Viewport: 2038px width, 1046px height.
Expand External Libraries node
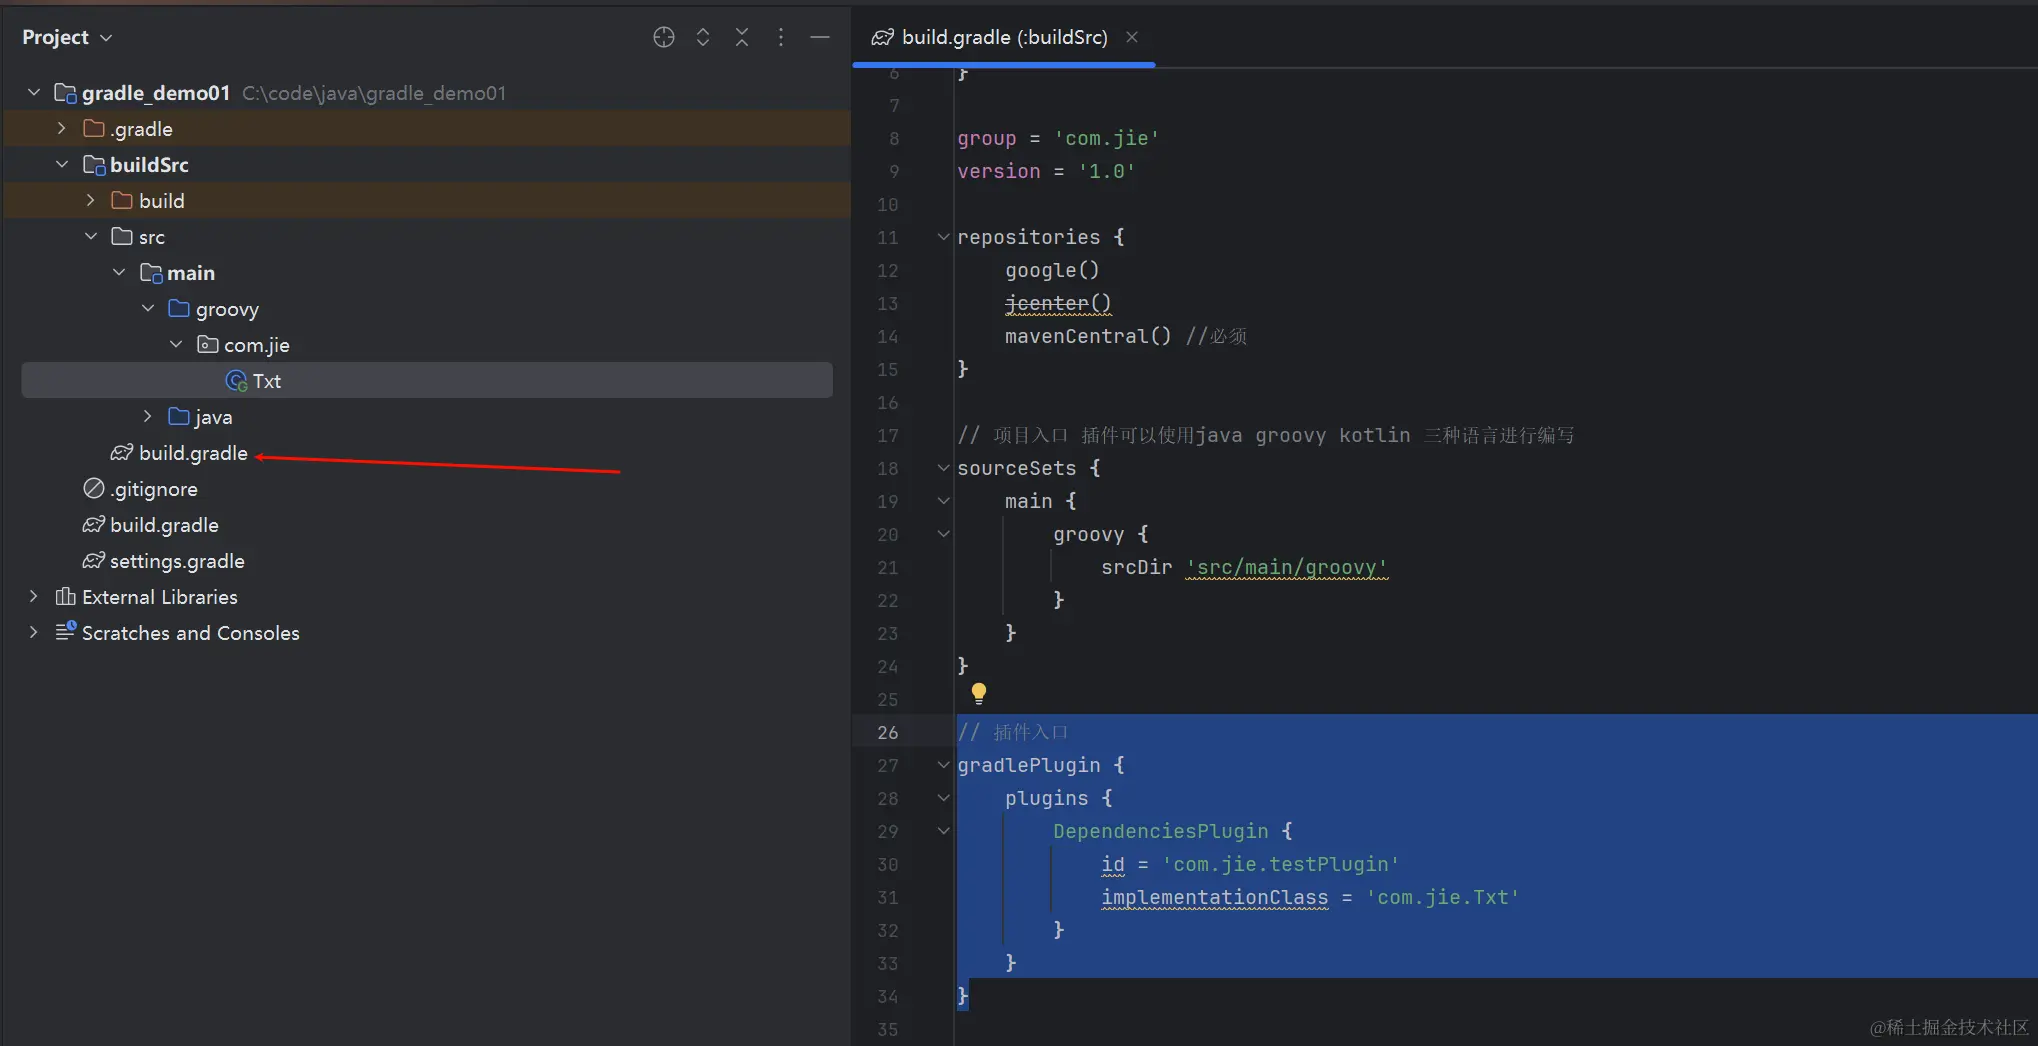click(x=34, y=596)
